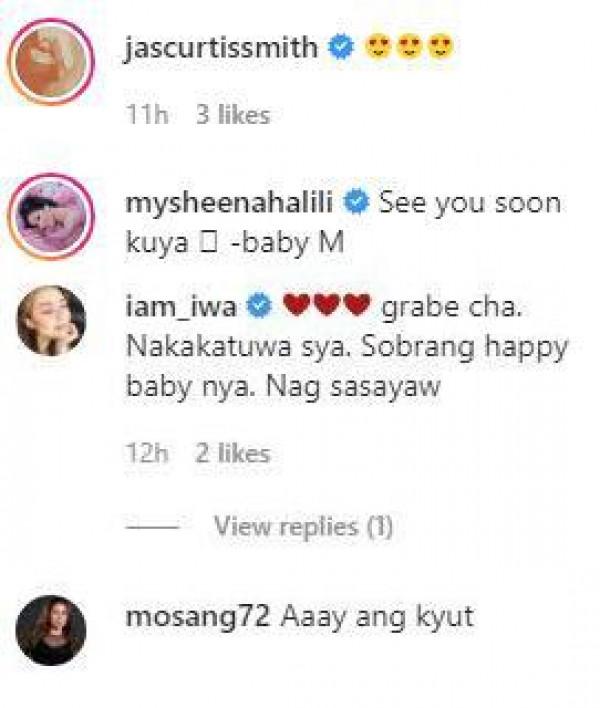The image size is (600, 708).
Task: Click the mysheenahalili username
Action: pyautogui.click(x=229, y=203)
